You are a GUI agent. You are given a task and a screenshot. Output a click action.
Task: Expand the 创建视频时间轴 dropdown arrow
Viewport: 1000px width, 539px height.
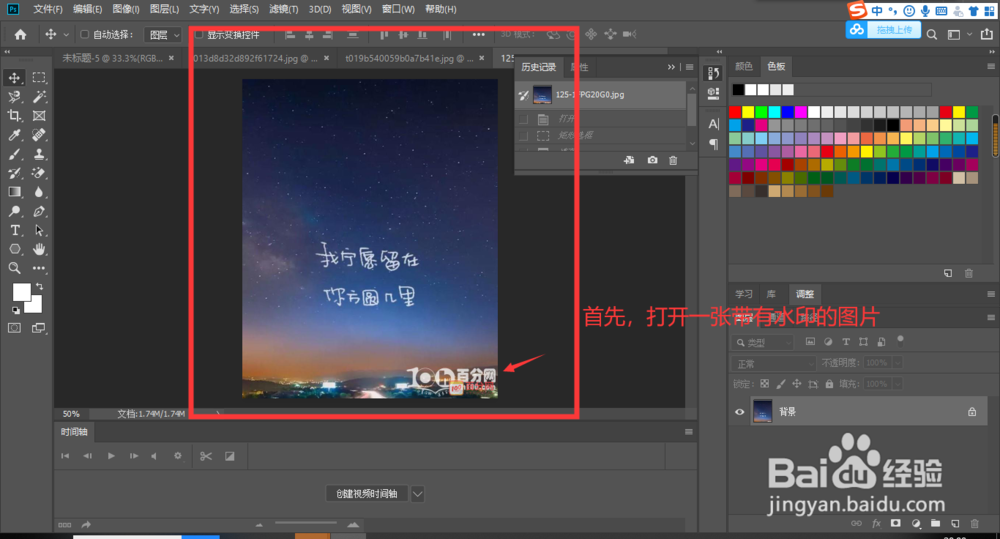coord(417,494)
